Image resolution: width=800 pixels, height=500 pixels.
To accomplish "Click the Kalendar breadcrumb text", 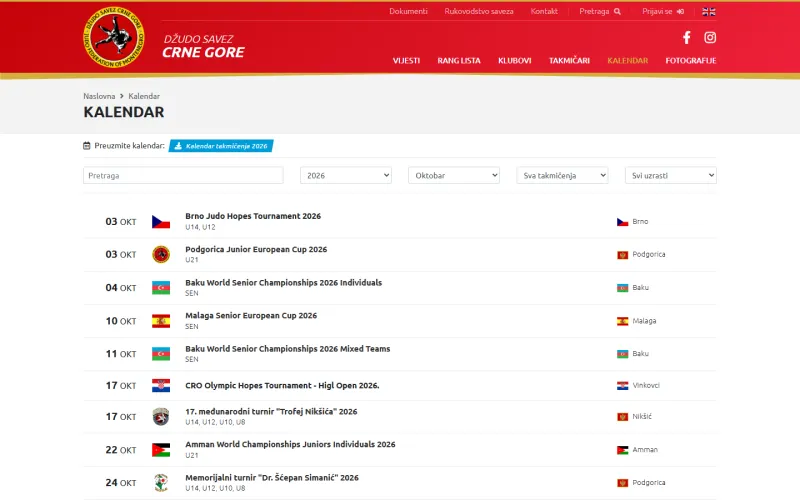I will click(x=144, y=96).
